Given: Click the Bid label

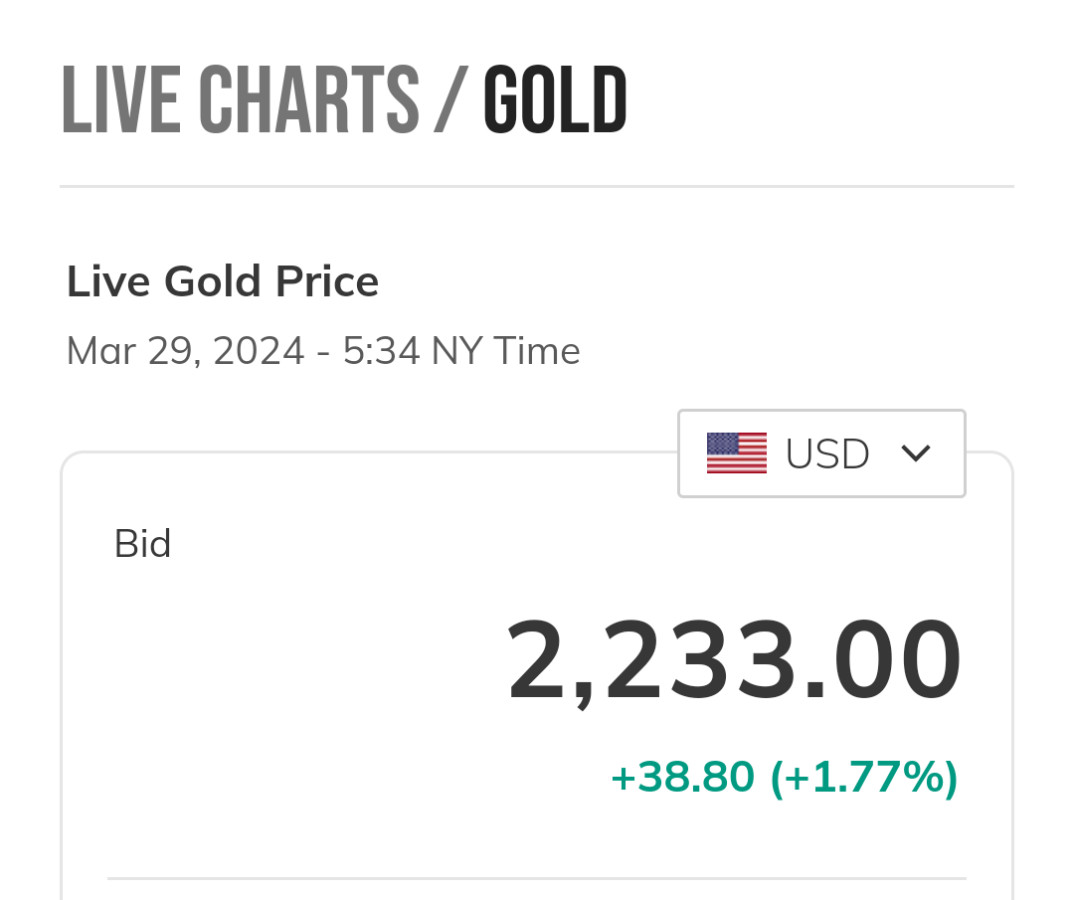Looking at the screenshot, I should [142, 544].
